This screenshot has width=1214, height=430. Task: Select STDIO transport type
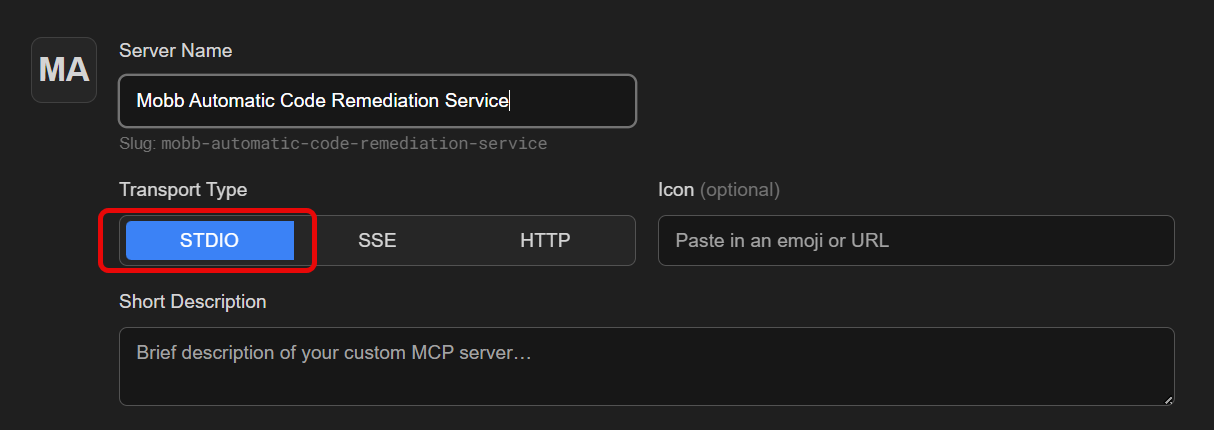[x=209, y=240]
